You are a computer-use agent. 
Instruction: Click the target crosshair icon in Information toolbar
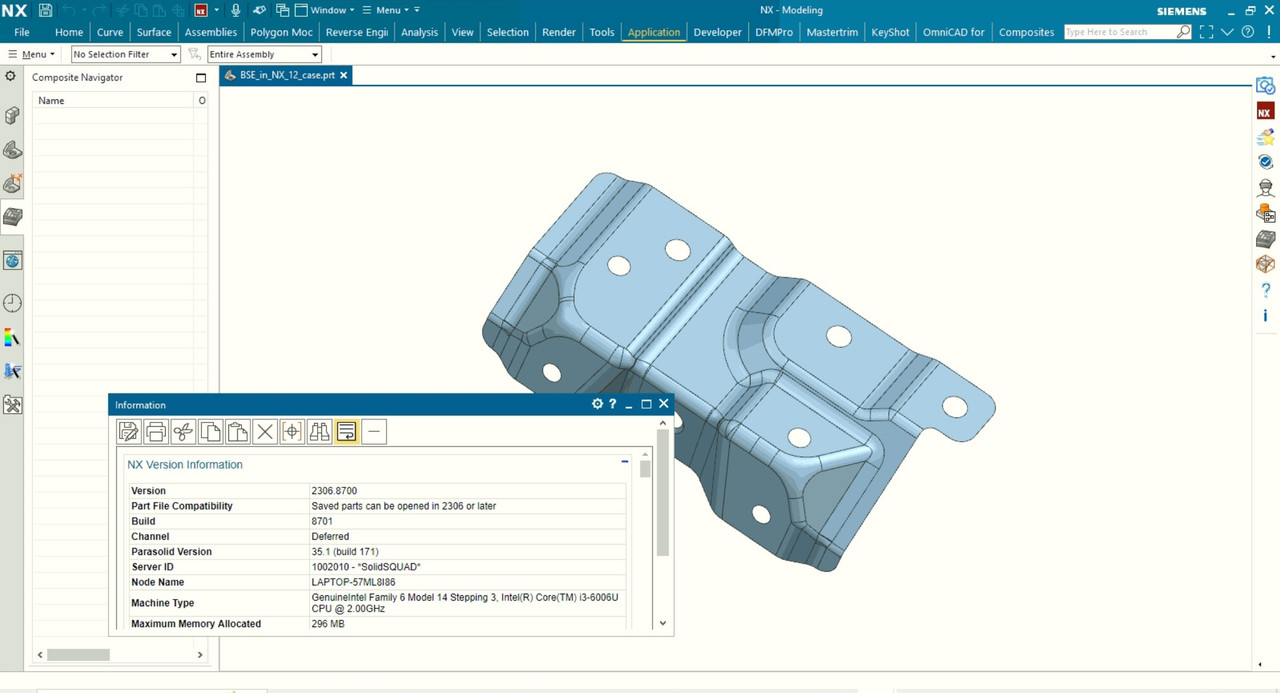coord(292,431)
